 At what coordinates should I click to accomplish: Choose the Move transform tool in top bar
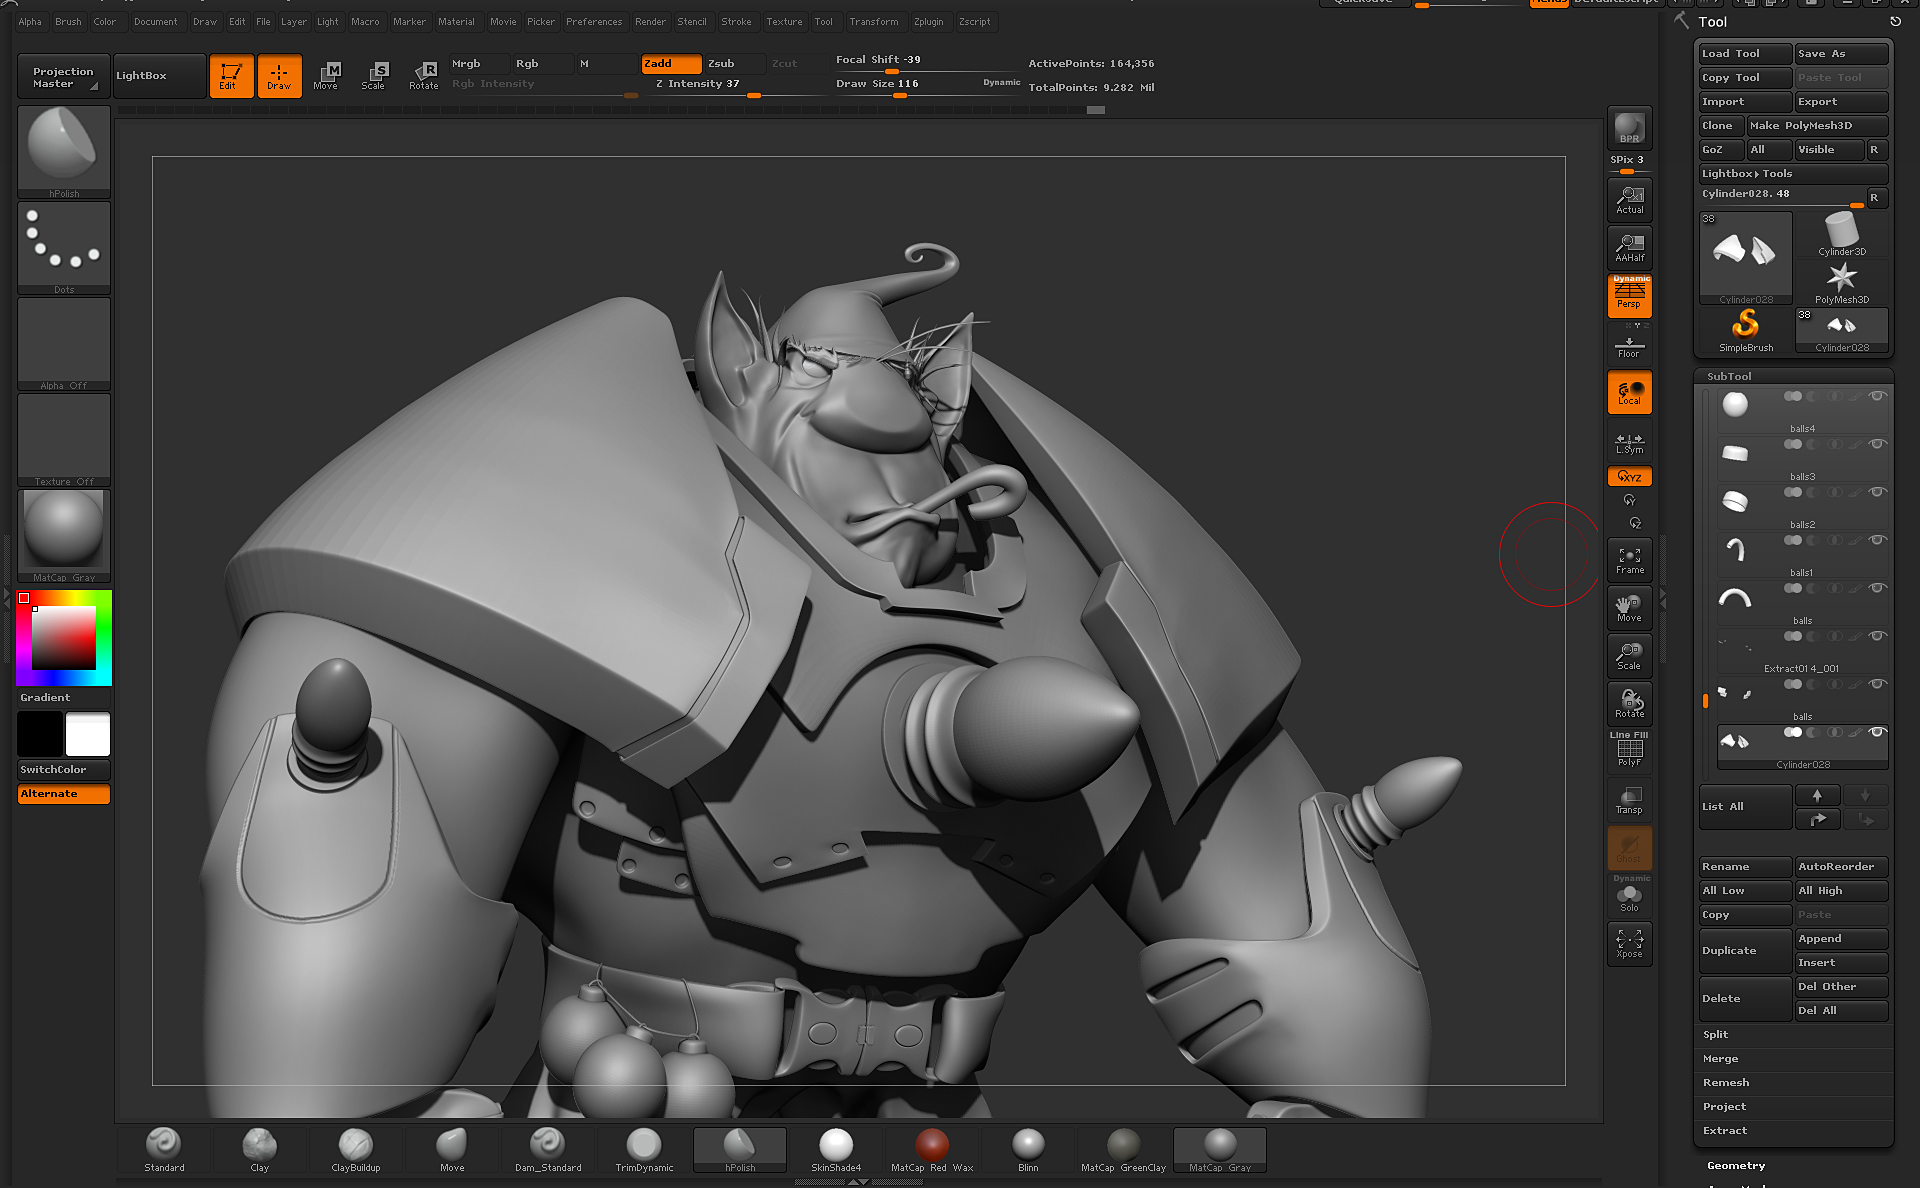(326, 76)
